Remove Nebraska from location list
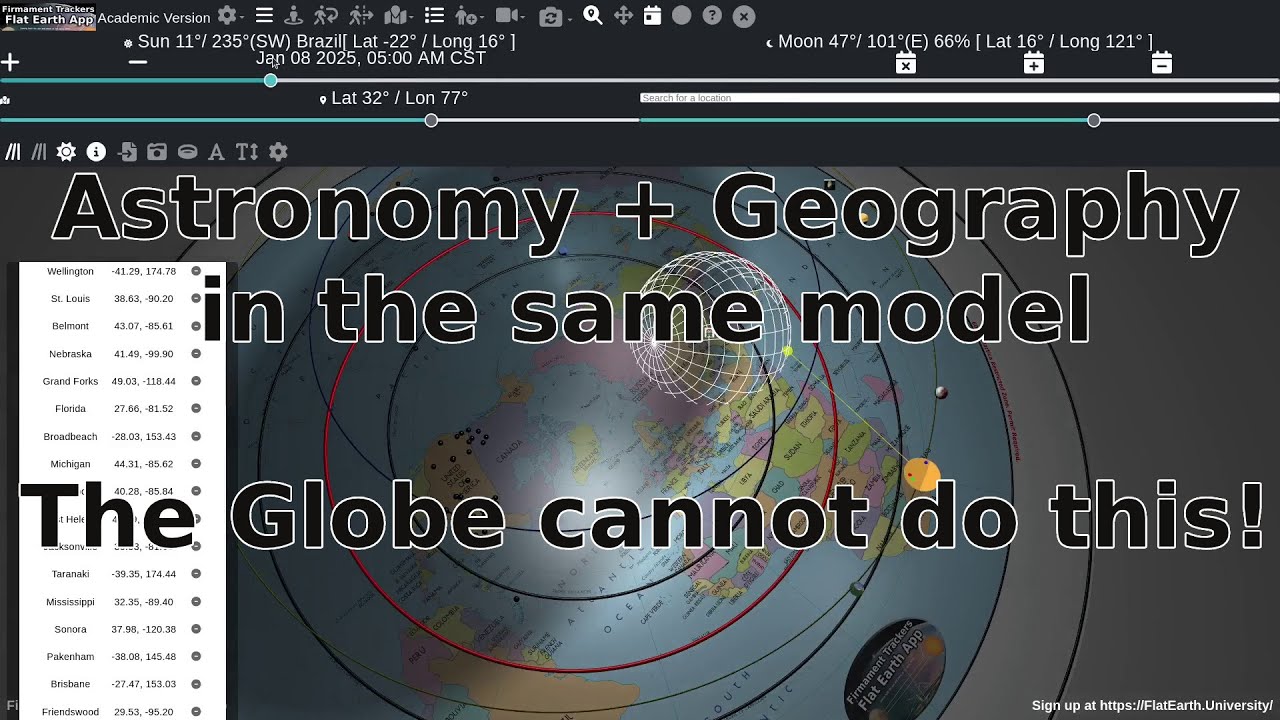Screen dimensions: 1280x720 (196, 353)
